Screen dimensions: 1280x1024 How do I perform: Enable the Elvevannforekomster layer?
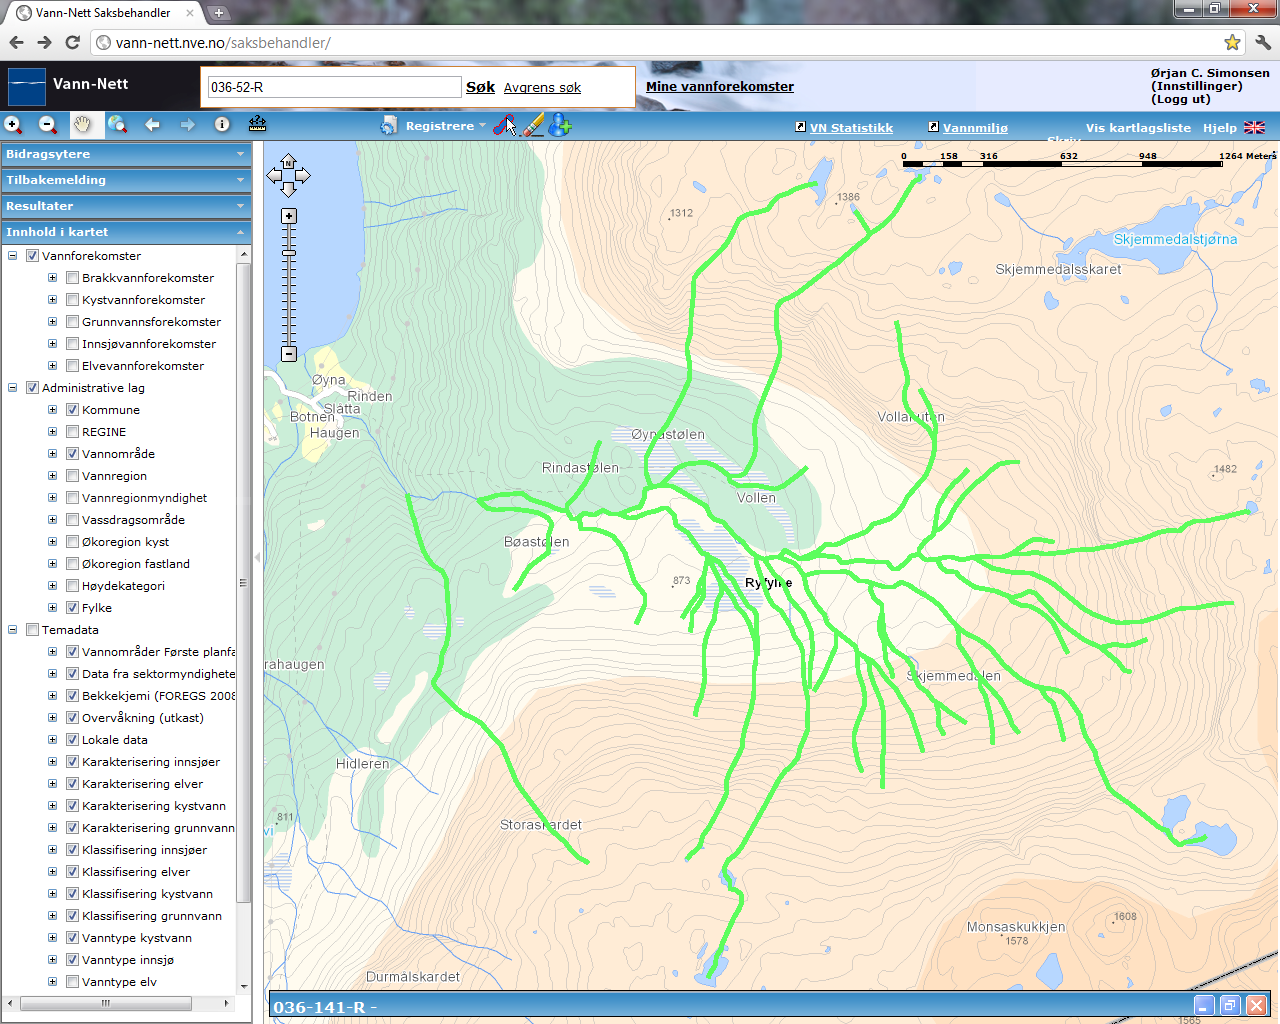click(72, 366)
